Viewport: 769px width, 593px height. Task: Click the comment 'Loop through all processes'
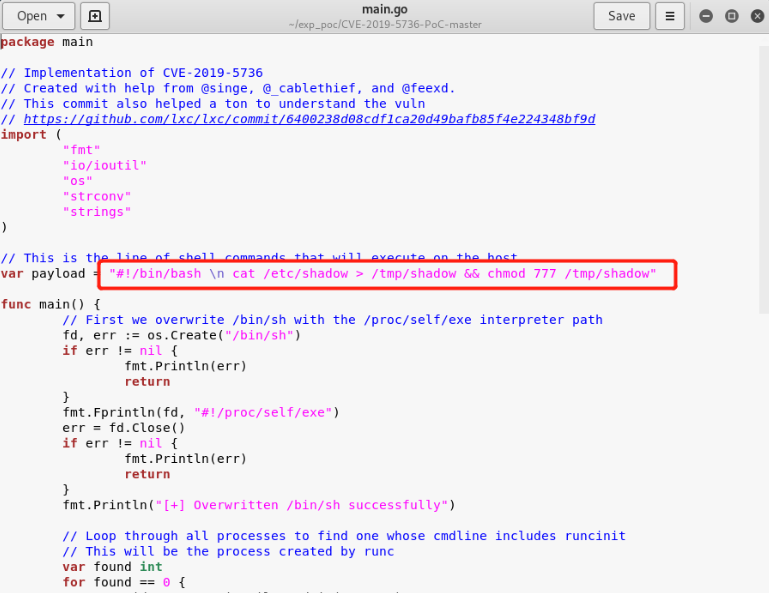pos(344,536)
